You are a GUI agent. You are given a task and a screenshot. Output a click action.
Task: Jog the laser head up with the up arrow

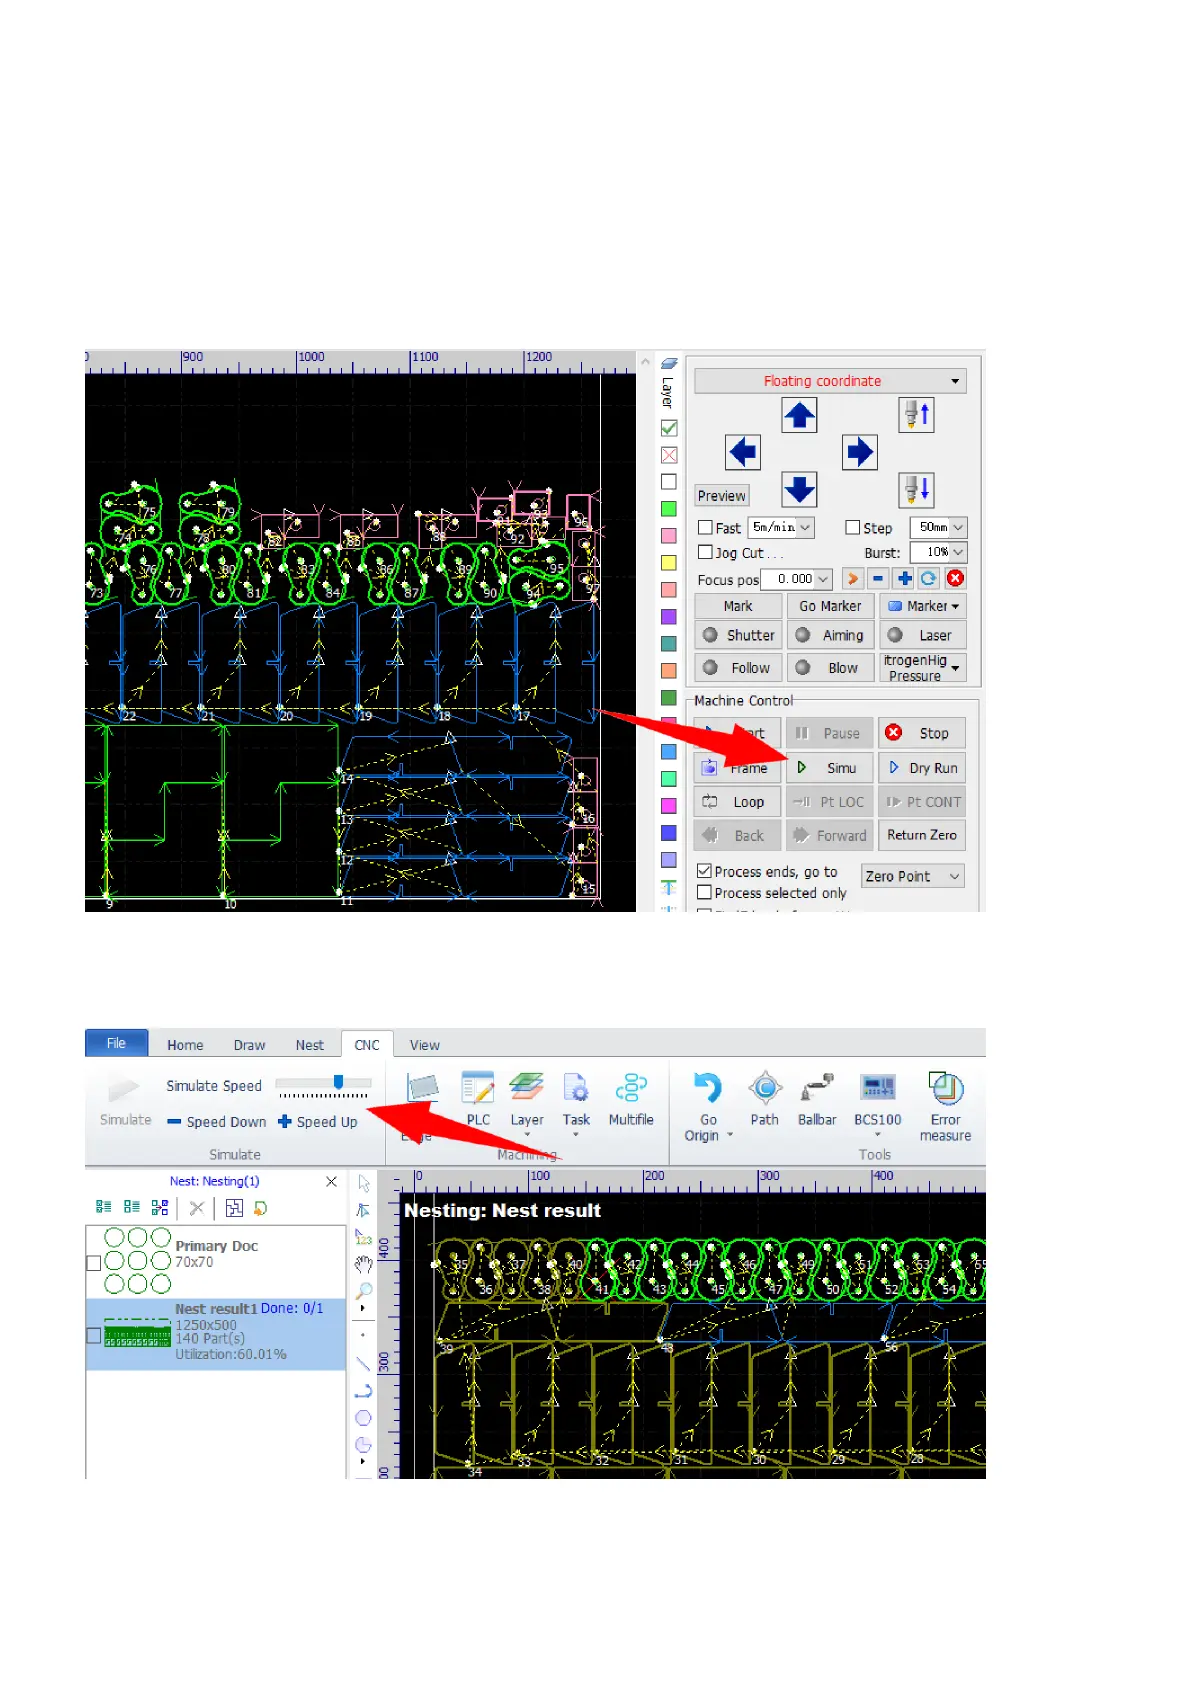(x=799, y=415)
